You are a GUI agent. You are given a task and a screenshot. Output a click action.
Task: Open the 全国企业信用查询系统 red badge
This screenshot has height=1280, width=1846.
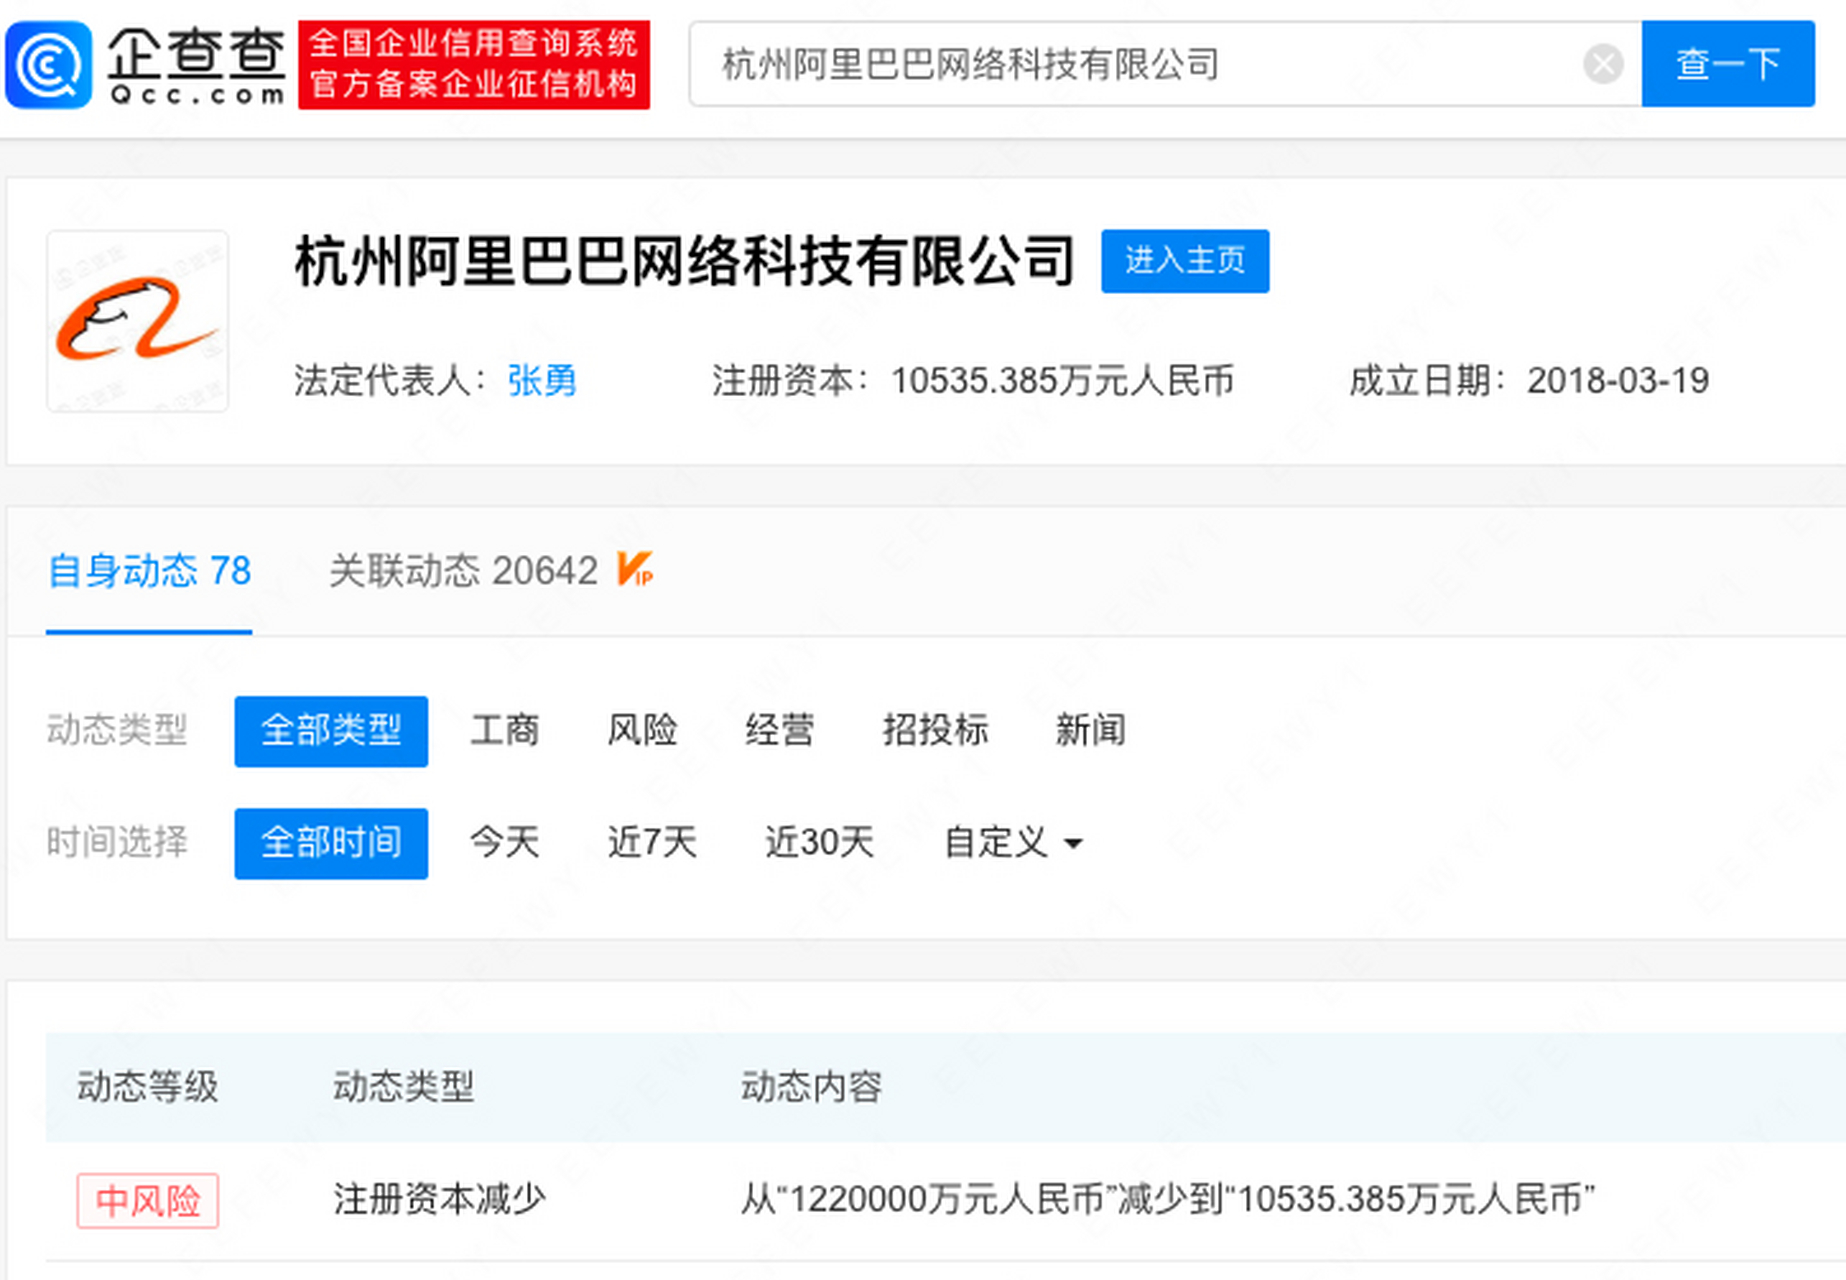click(x=473, y=64)
